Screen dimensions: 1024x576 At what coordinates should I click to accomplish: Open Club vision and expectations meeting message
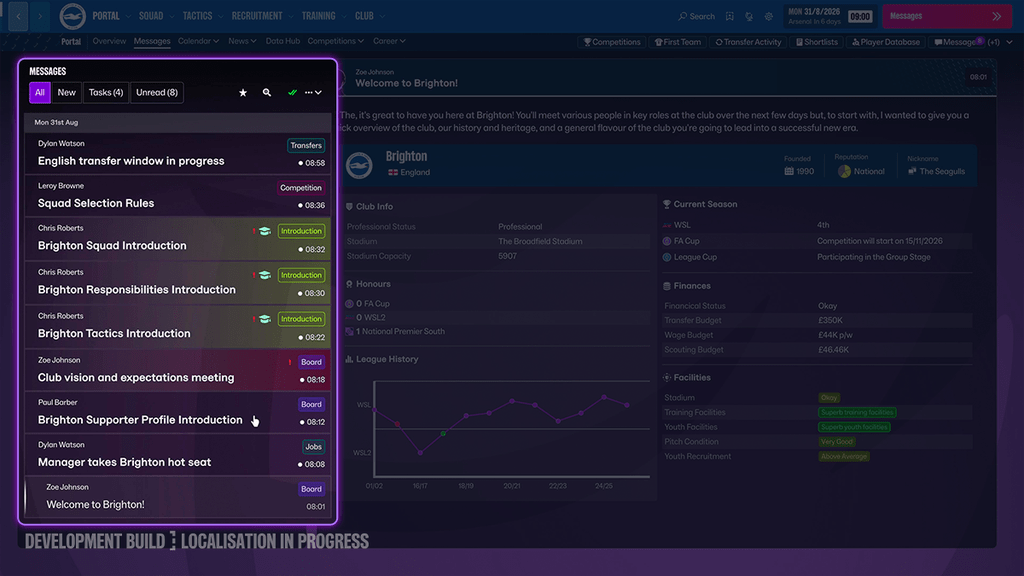coord(178,370)
